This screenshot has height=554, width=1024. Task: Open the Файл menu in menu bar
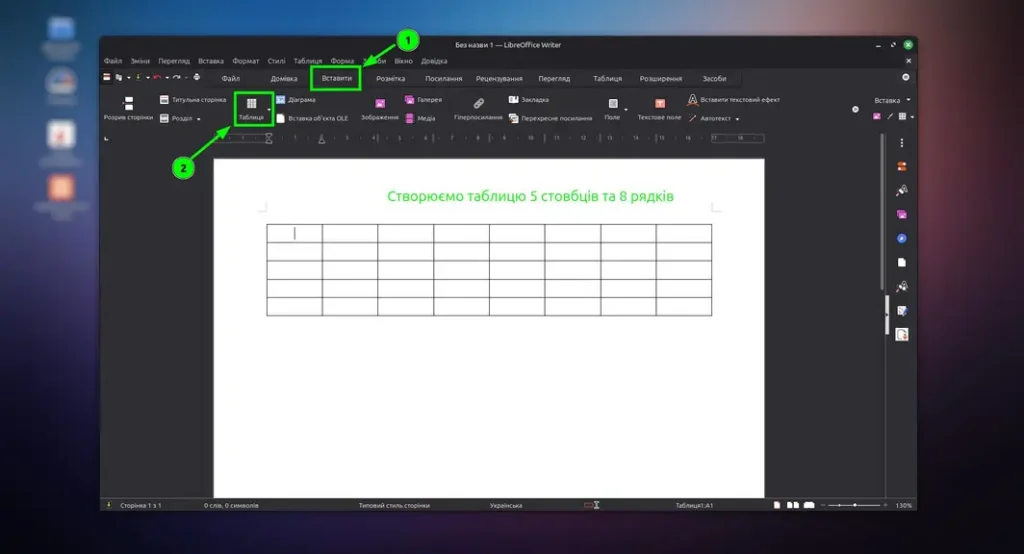tap(112, 61)
